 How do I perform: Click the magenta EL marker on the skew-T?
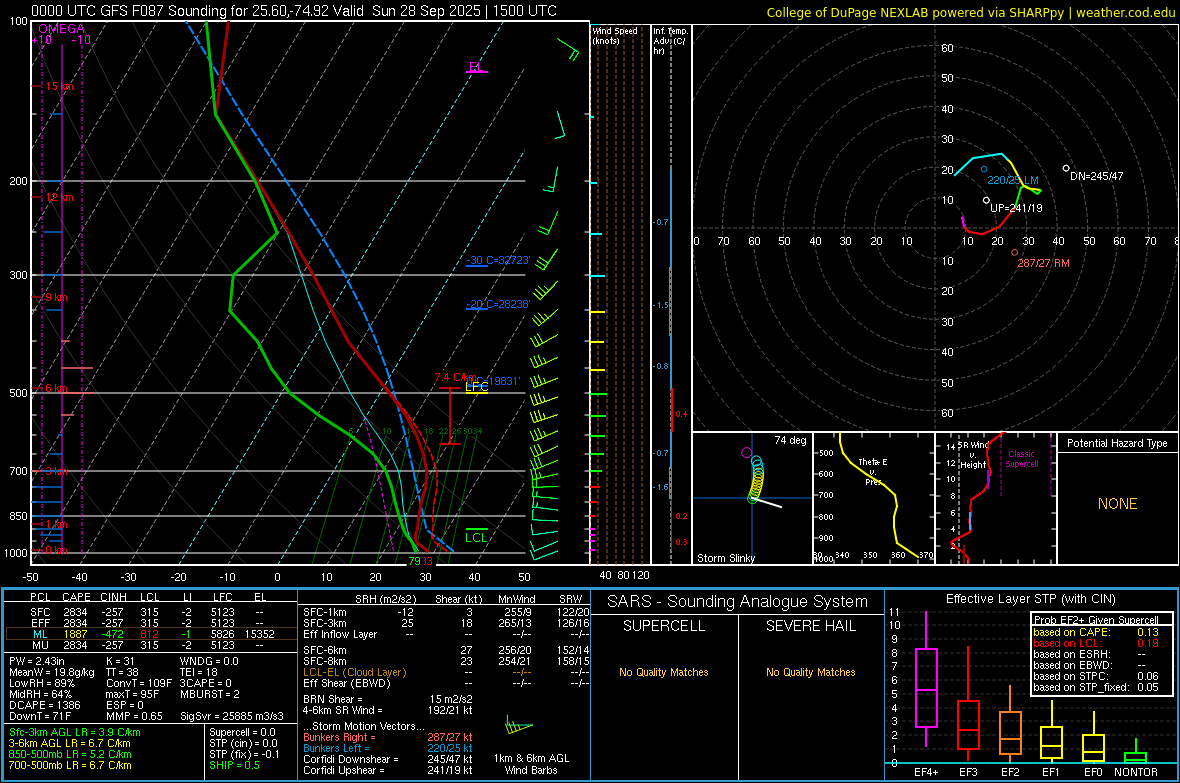tap(476, 67)
